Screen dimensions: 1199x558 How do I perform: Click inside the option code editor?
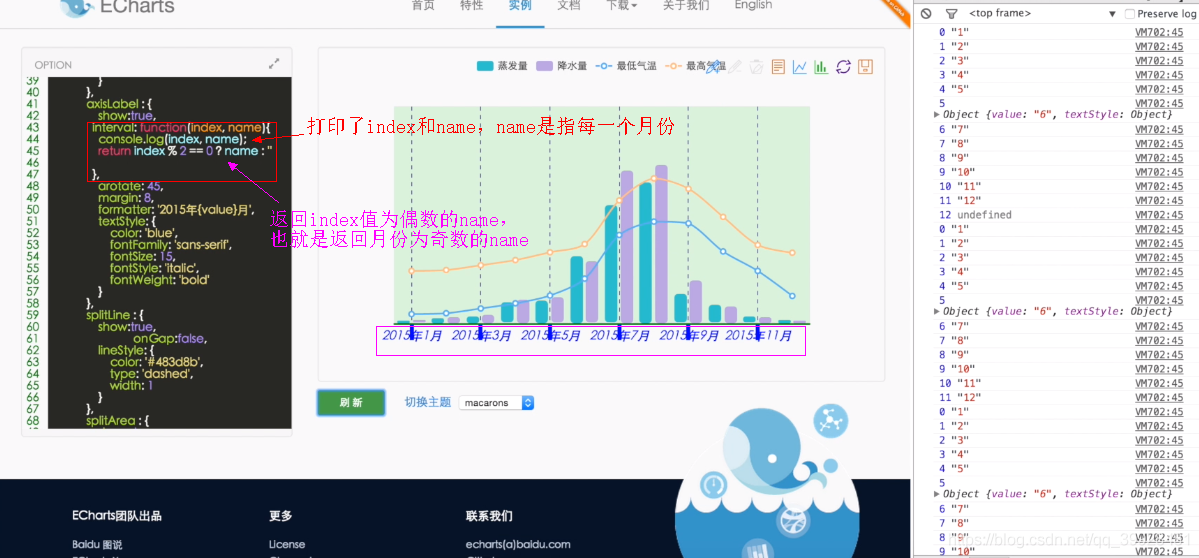point(170,252)
